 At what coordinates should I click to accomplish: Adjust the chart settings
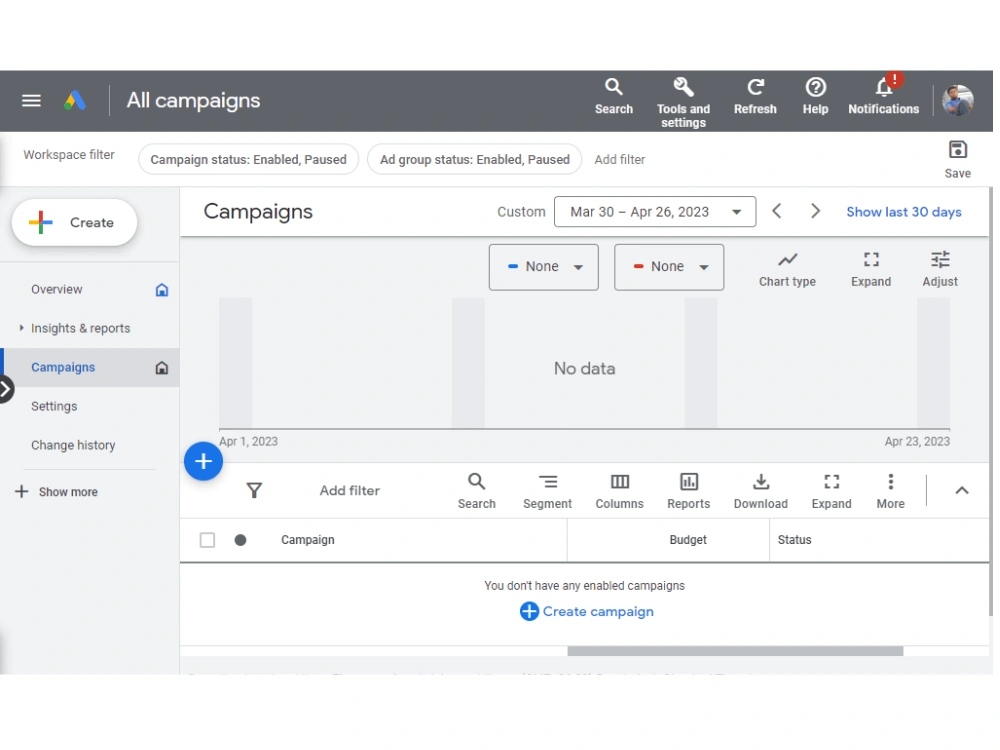point(939,269)
